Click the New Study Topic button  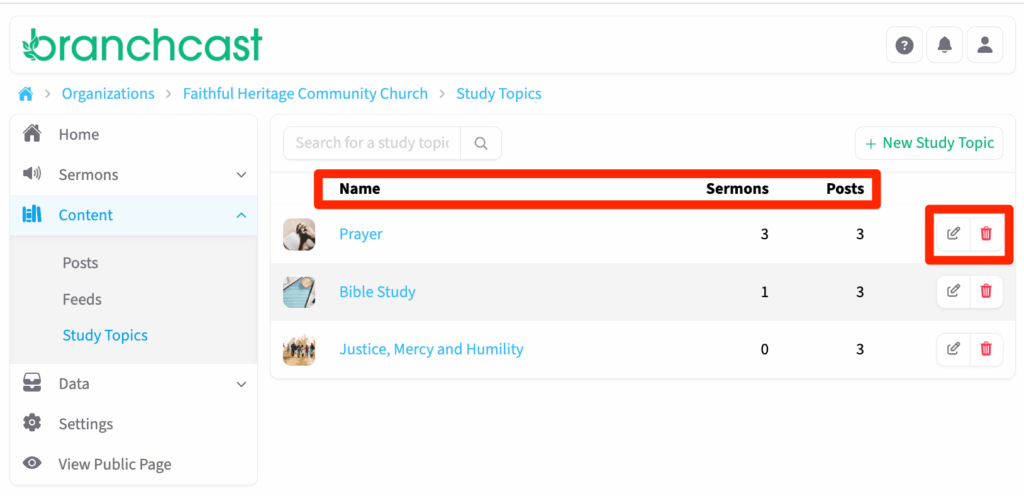[929, 143]
